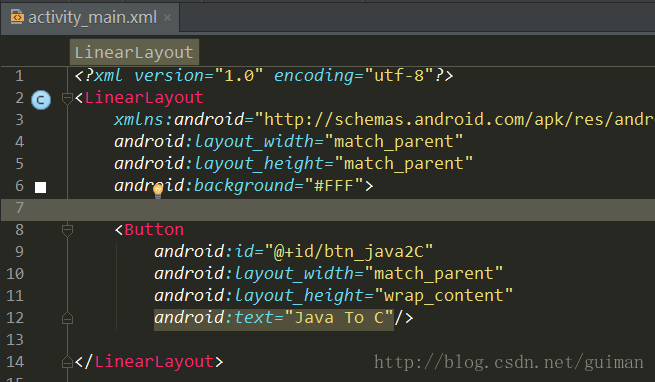Click the opening <LinearLayout tag name
Screen dimensions: 655x382
pyautogui.click(x=144, y=98)
